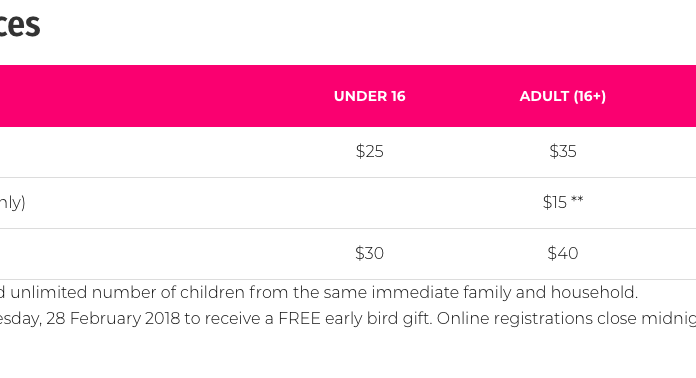Click the third table row's blank label area
The image size is (696, 378).
136,254
